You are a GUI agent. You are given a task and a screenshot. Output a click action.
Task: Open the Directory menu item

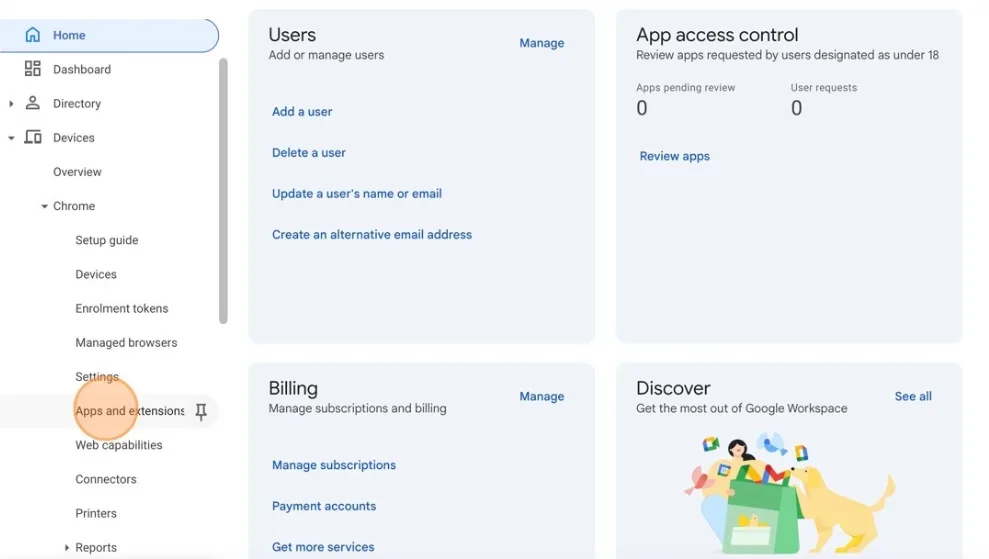tap(77, 103)
